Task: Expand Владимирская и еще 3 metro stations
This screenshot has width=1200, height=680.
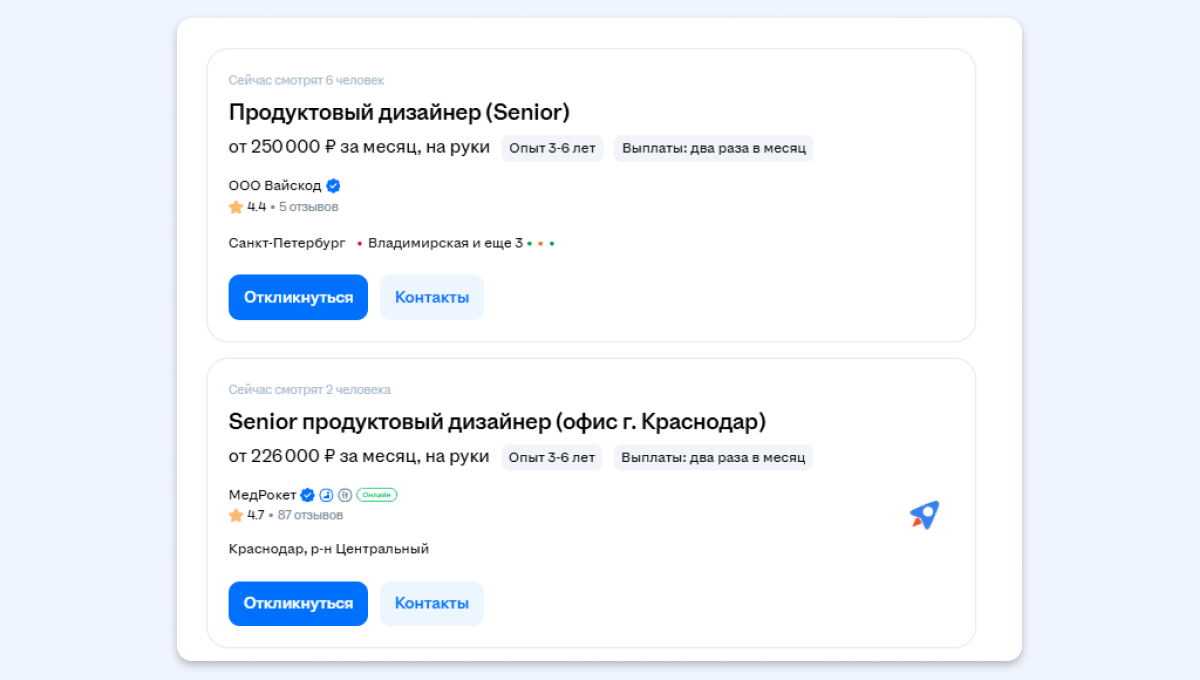Action: 445,243
